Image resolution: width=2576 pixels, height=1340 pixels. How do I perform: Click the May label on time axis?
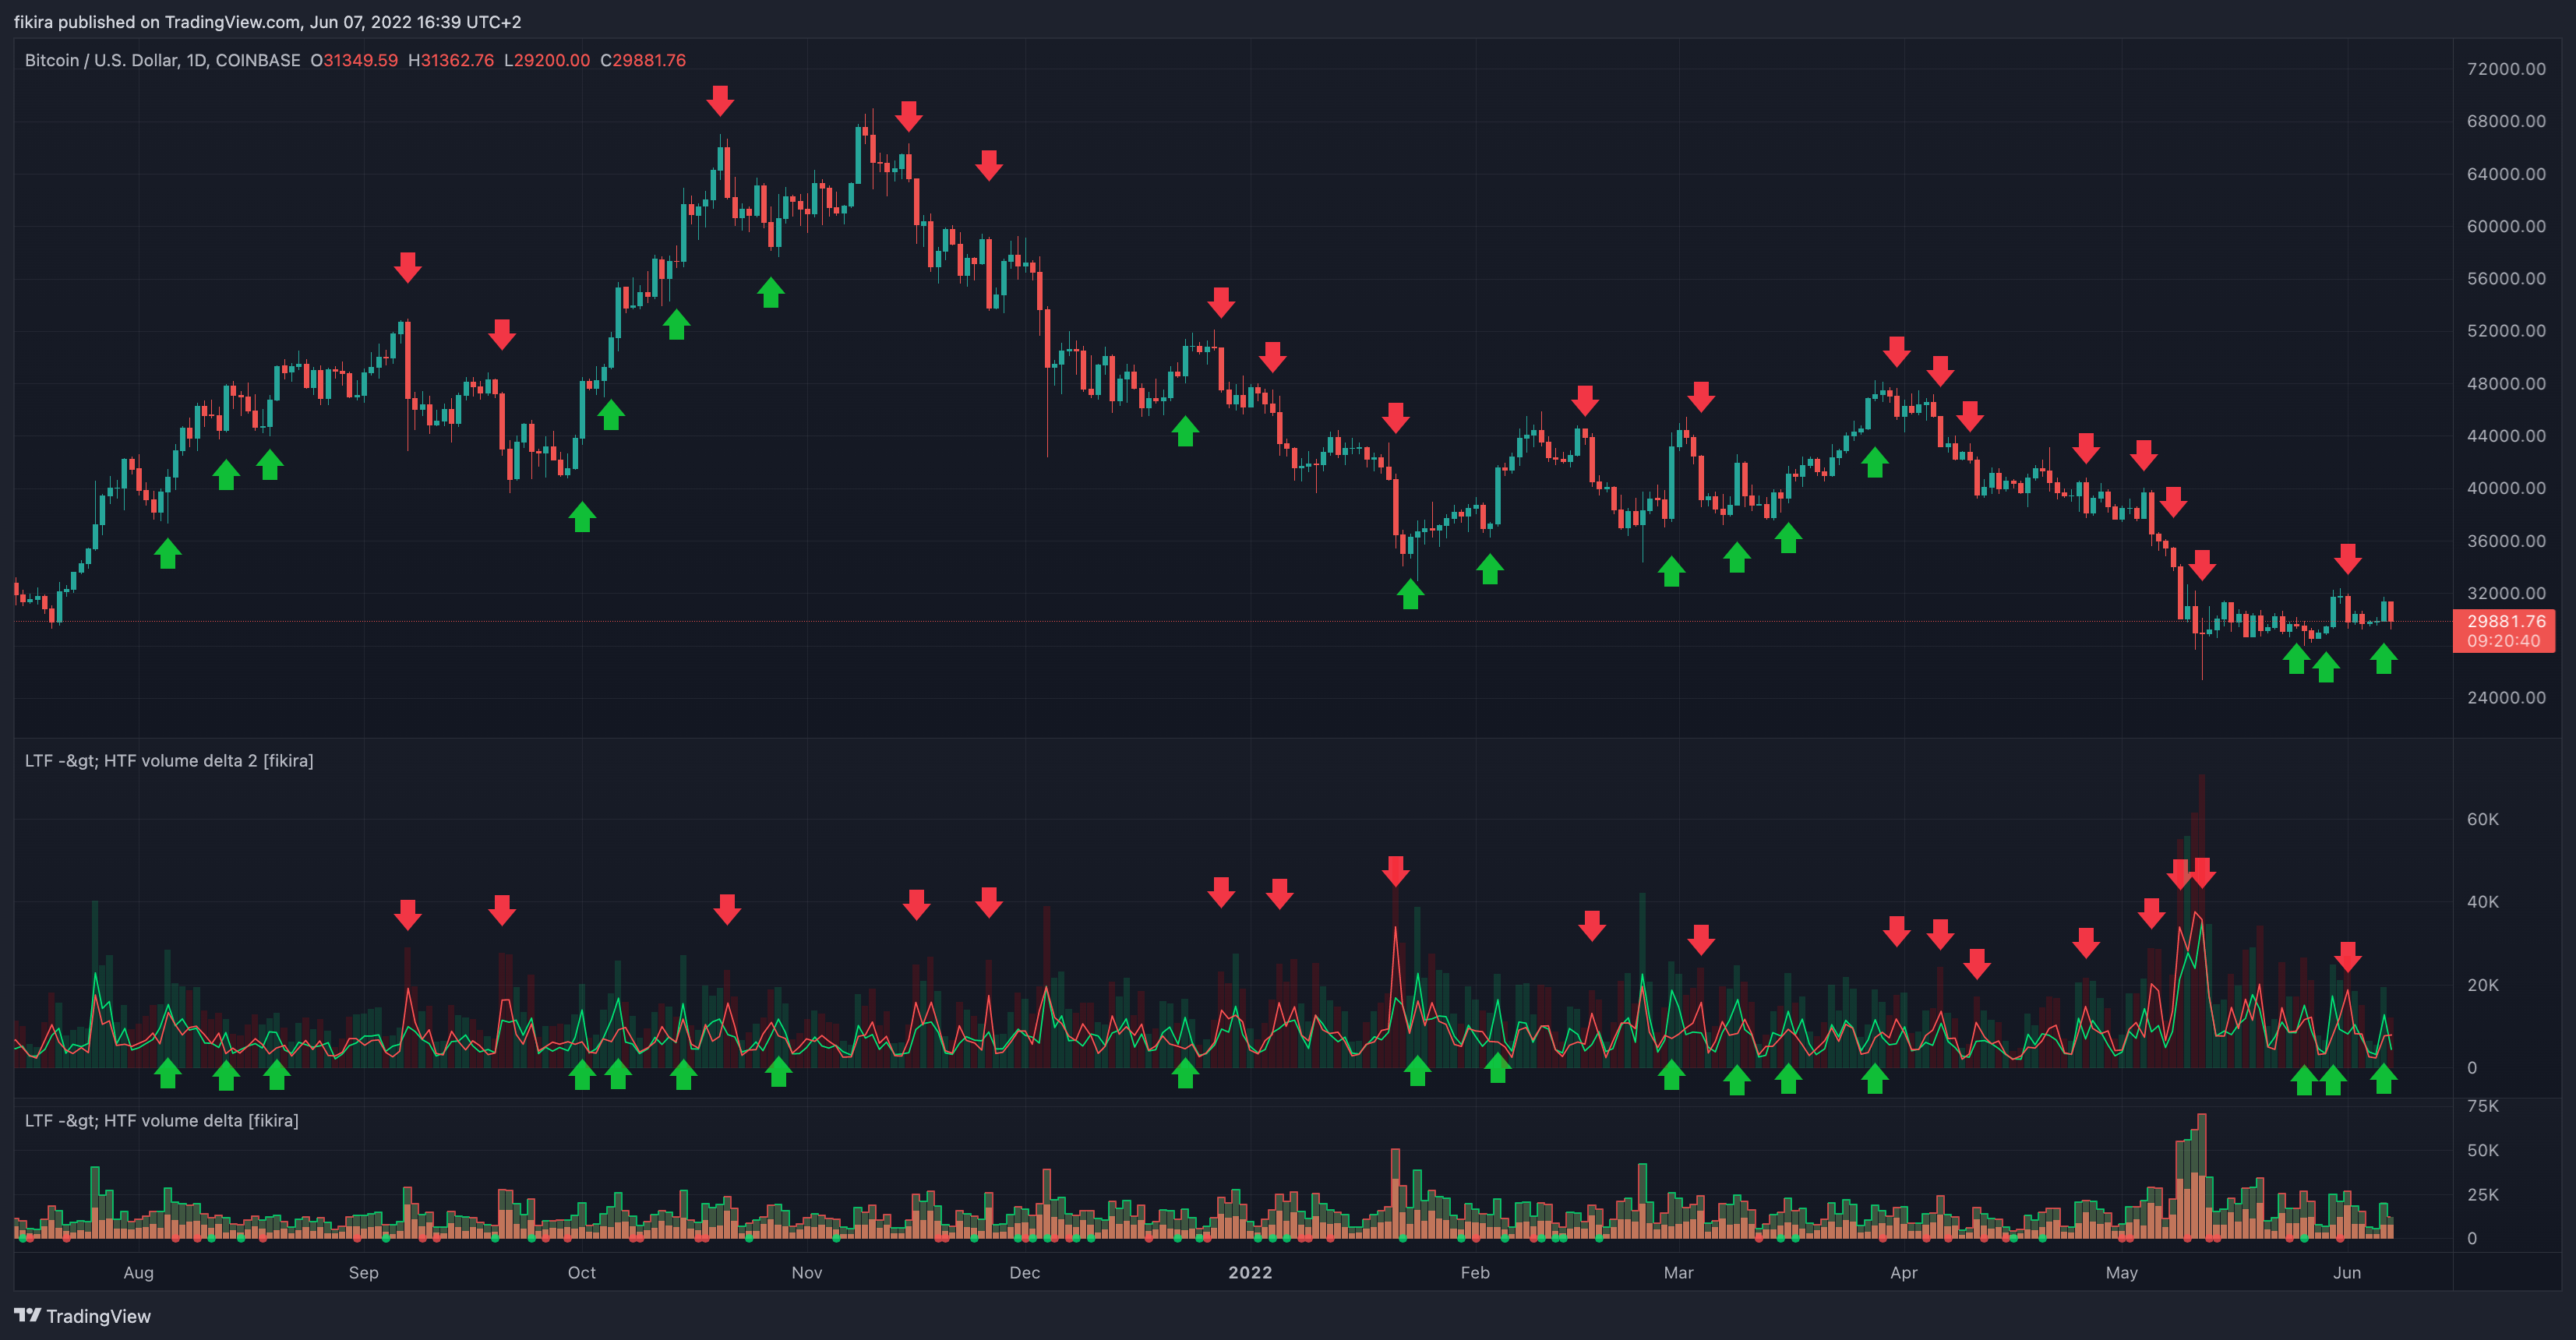pyautogui.click(x=2122, y=1272)
